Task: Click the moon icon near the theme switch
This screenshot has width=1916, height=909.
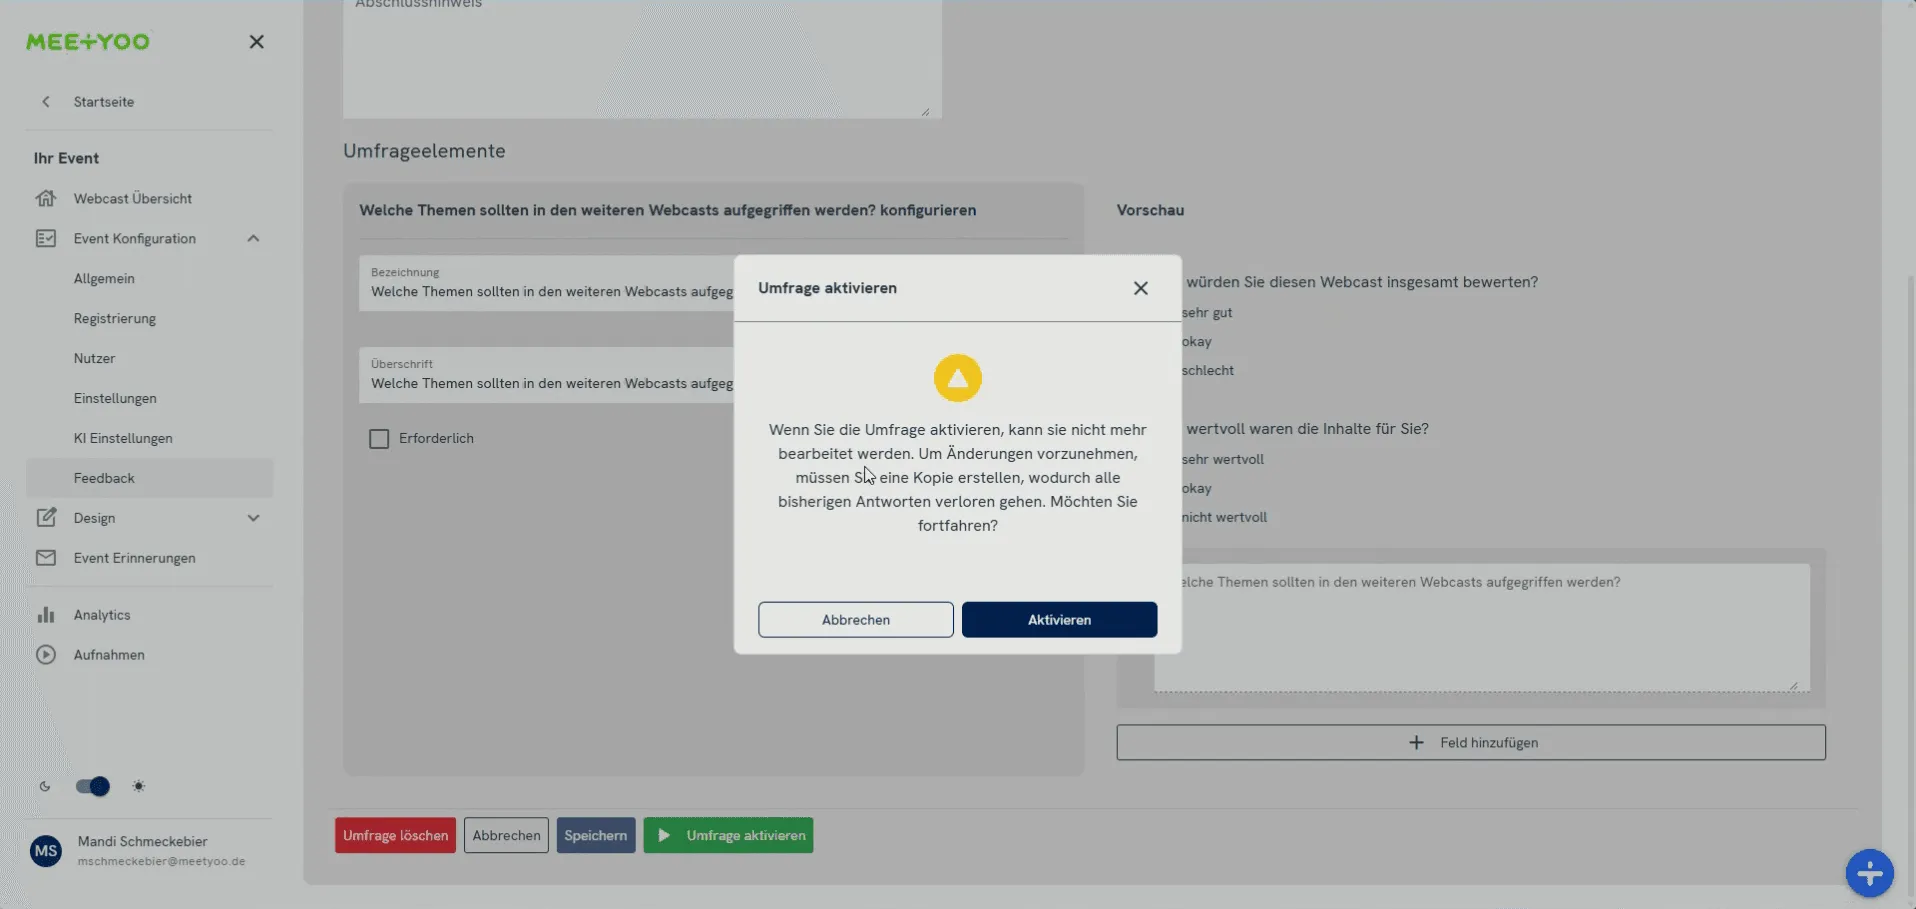Action: point(45,787)
